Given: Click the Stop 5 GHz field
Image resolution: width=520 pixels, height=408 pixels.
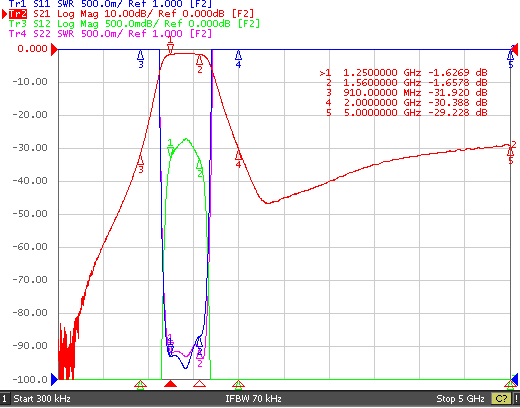Looking at the screenshot, I should [460, 399].
